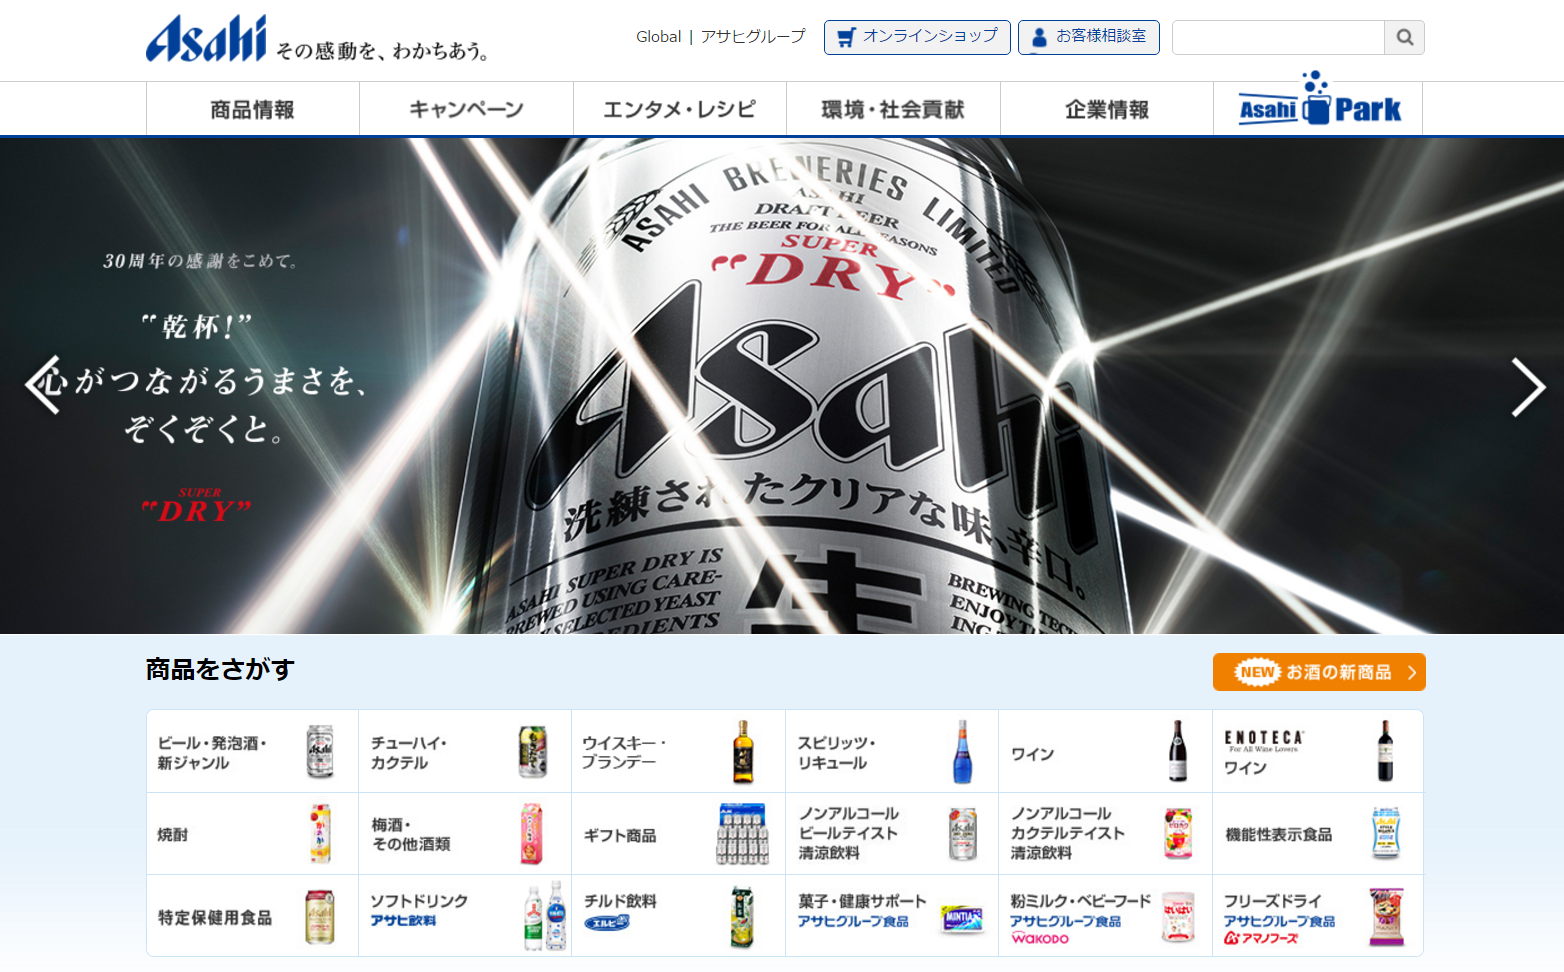This screenshot has width=1564, height=972.
Task: Click the ENOTECA wine bottle image
Action: pos(1385,750)
